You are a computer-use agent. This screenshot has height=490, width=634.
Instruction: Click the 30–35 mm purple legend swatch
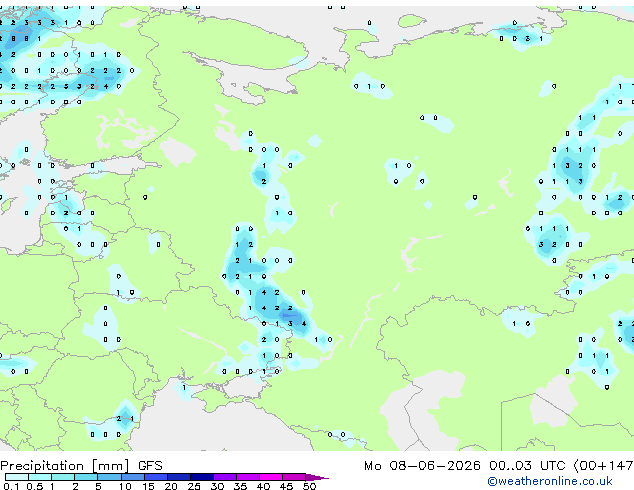[x=225, y=477]
